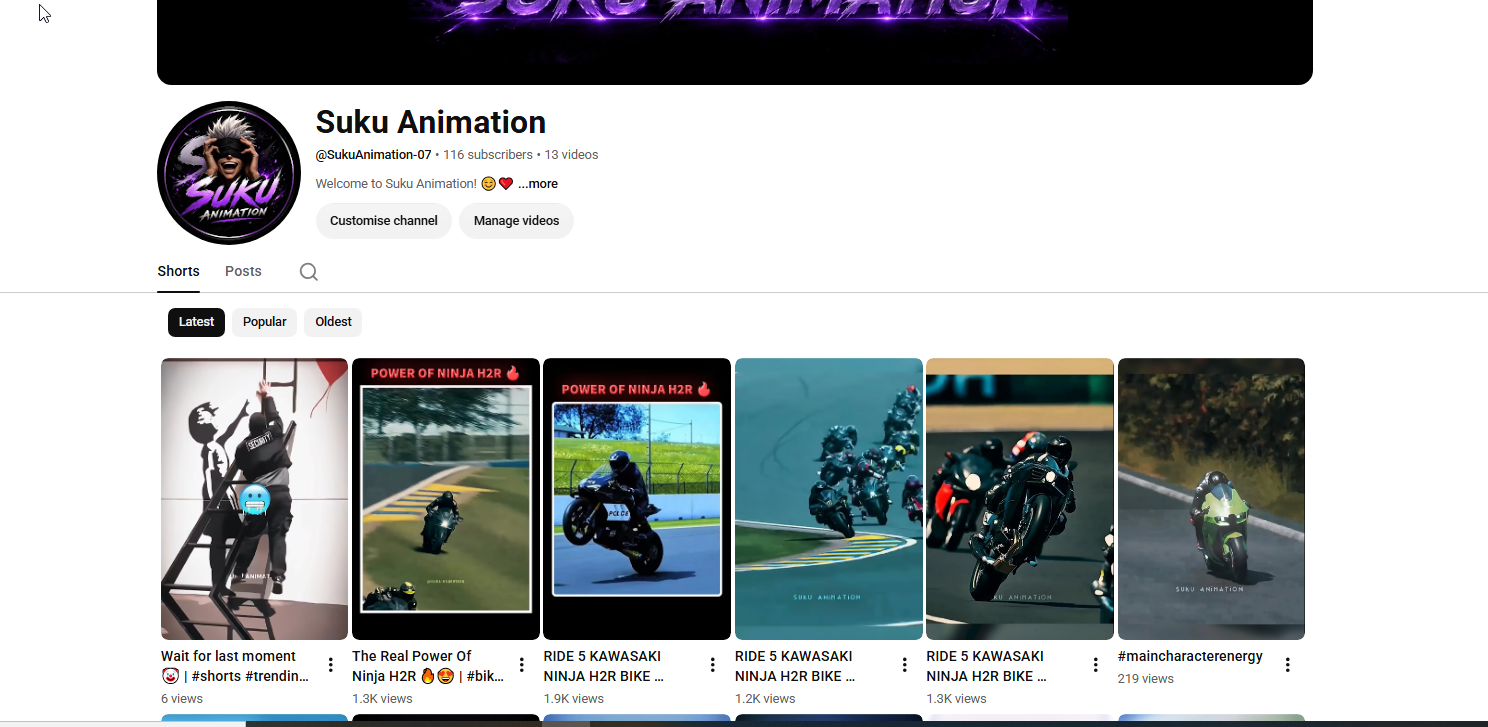This screenshot has width=1488, height=727.
Task: Switch to the Shorts tab
Action: pyautogui.click(x=178, y=271)
